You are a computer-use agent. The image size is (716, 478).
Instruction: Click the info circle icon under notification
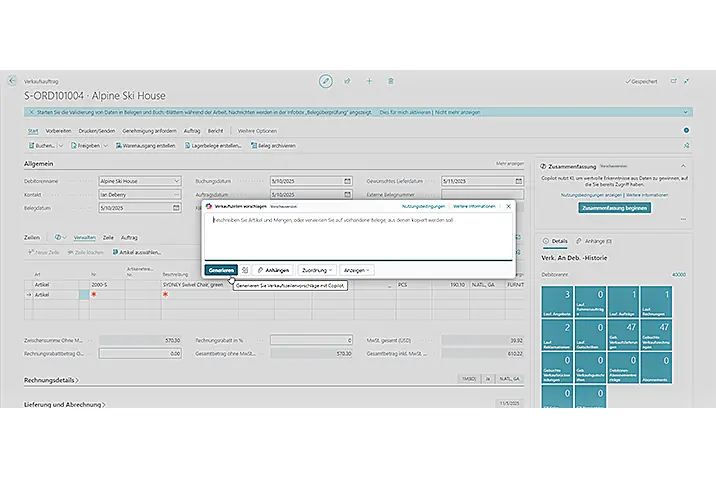point(686,131)
